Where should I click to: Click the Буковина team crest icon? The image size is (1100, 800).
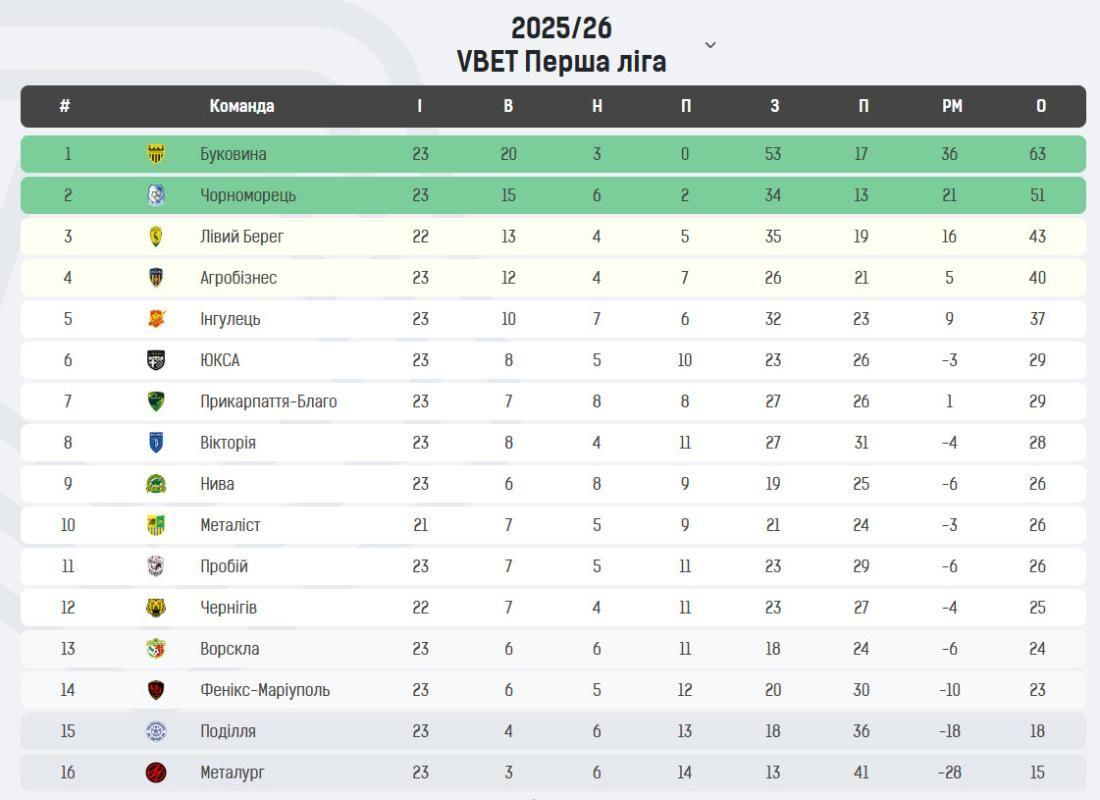(x=156, y=154)
